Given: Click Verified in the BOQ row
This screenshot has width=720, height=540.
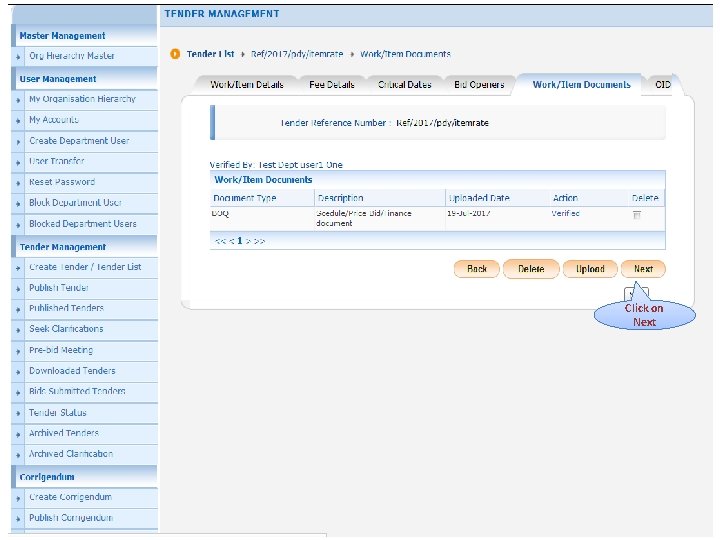Looking at the screenshot, I should [x=565, y=214].
